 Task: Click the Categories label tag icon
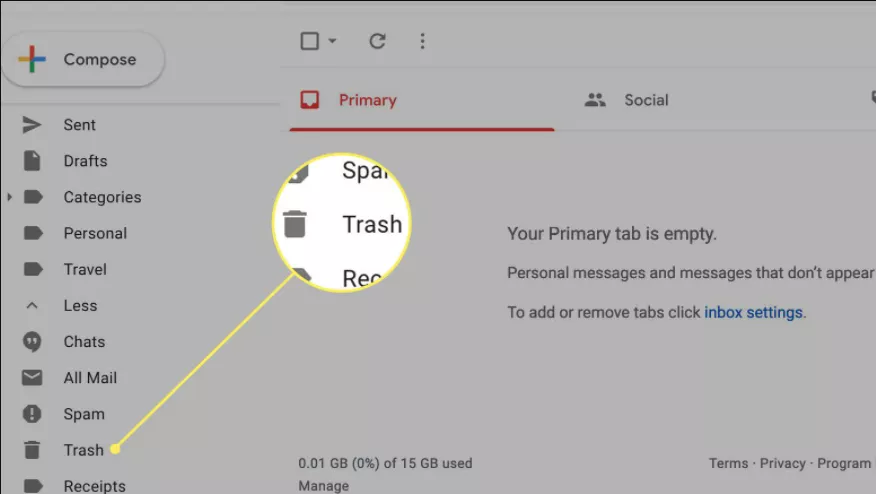click(x=33, y=197)
